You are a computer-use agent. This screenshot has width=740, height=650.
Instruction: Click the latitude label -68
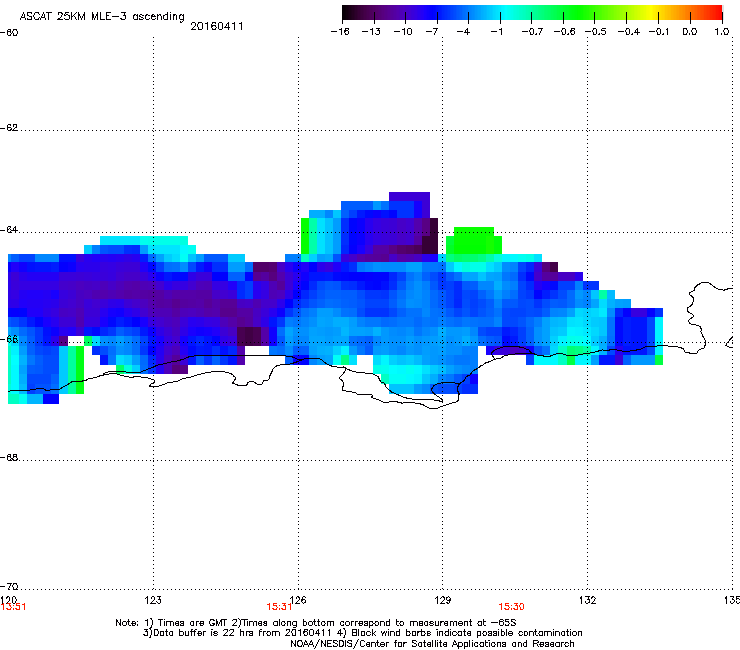coord(9,457)
